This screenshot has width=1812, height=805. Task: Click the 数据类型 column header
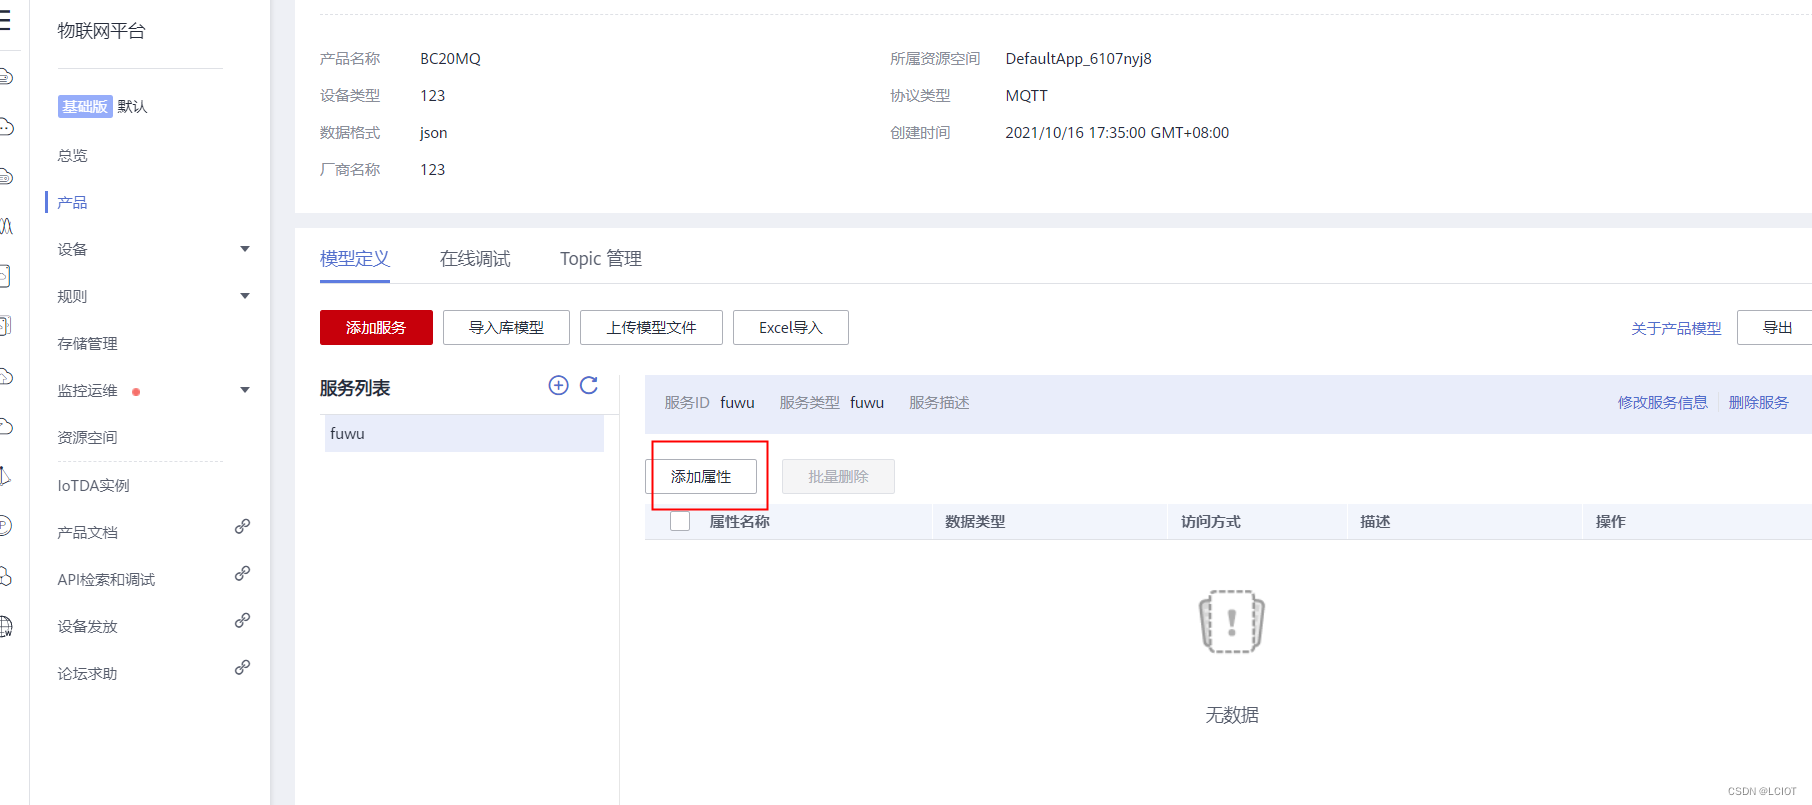pyautogui.click(x=975, y=522)
